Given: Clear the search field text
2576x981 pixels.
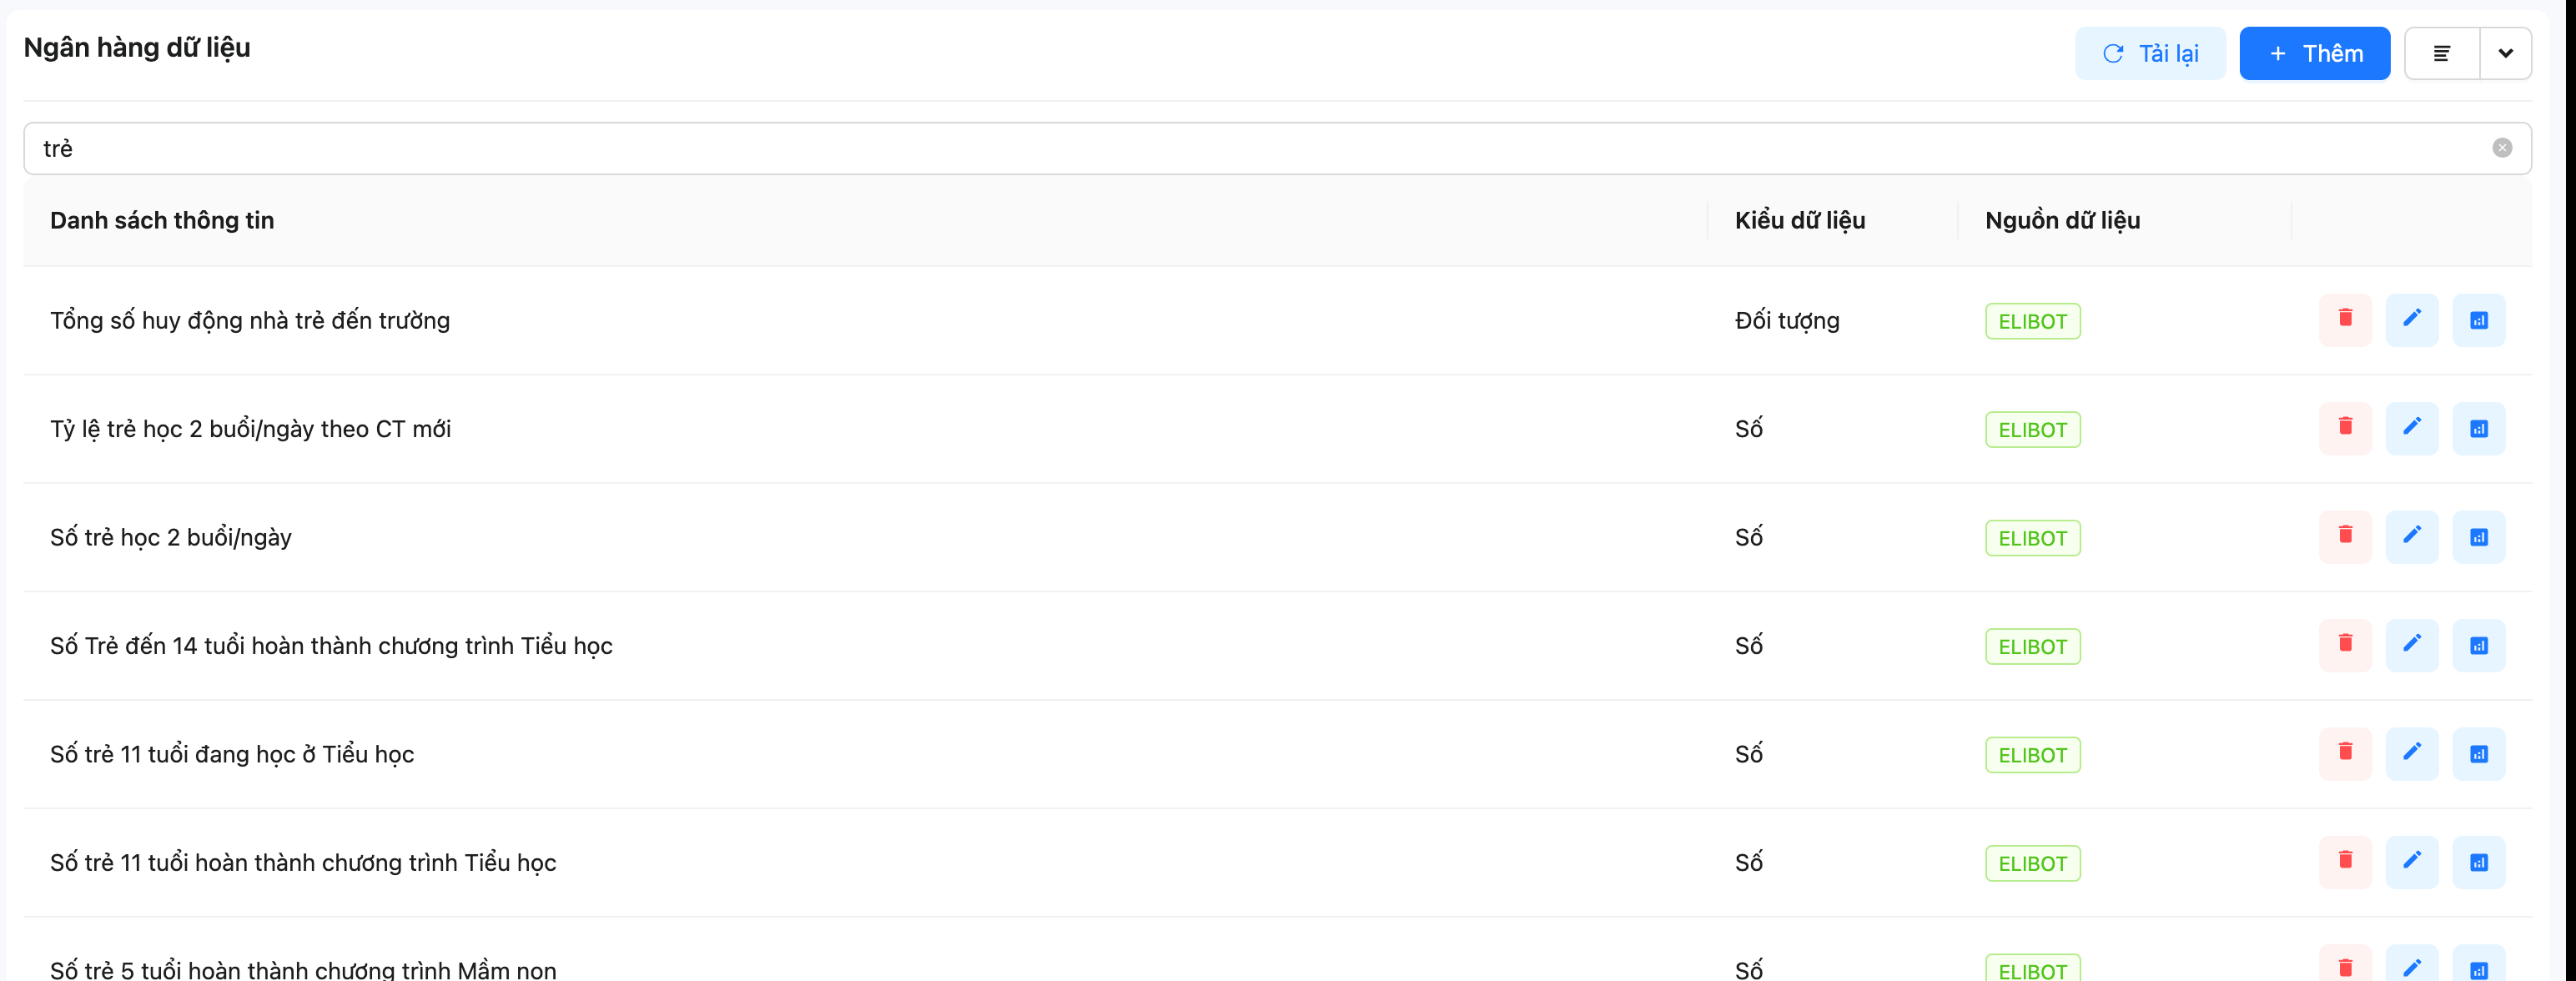Looking at the screenshot, I should pyautogui.click(x=2501, y=148).
